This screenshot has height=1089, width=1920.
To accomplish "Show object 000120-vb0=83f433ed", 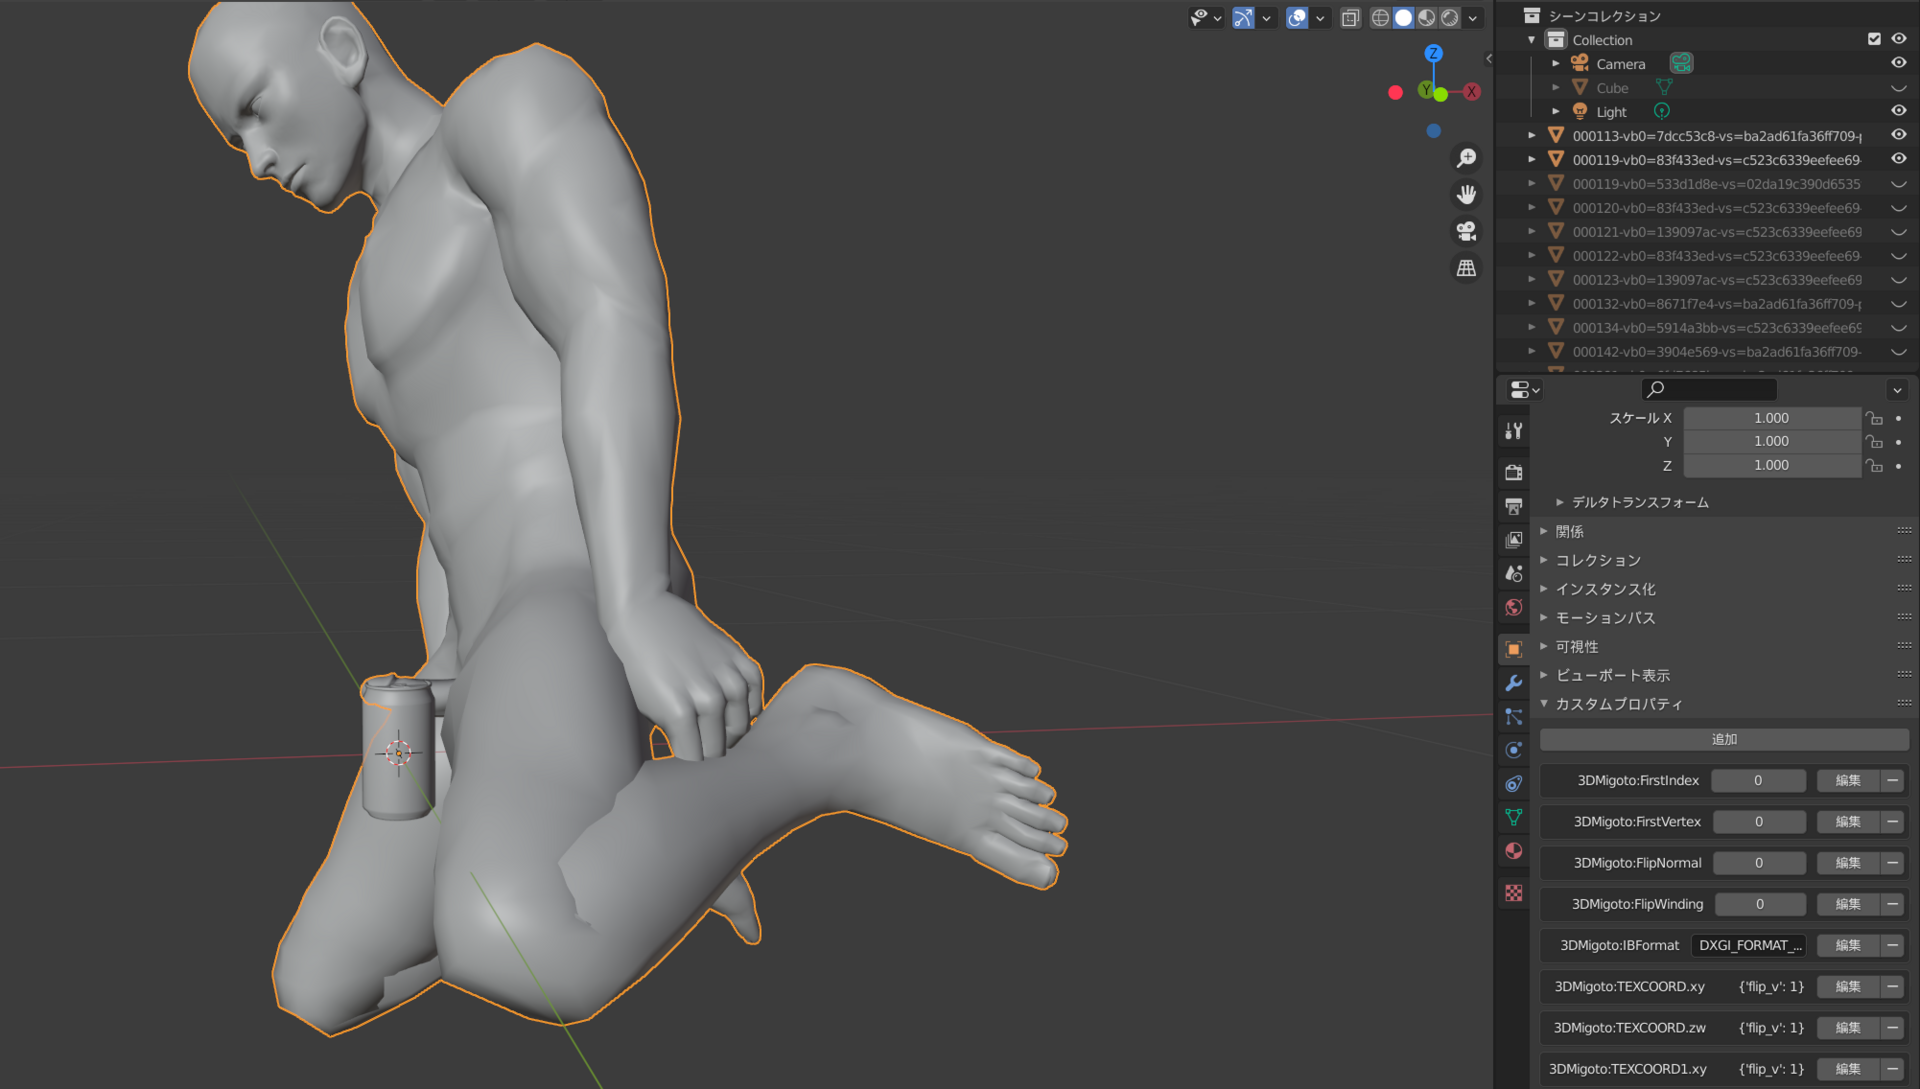I will coord(1898,208).
